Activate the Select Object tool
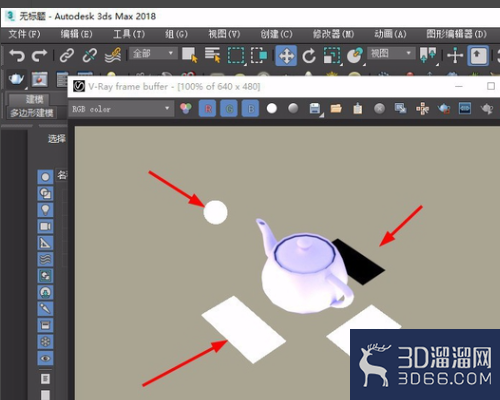Image resolution: width=500 pixels, height=400 pixels. tap(190, 55)
